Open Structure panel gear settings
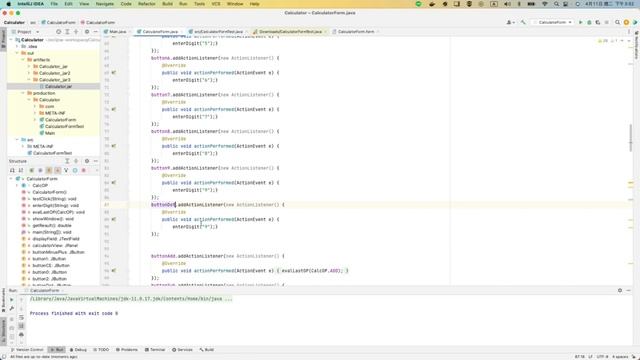640x360 pixels. pyautogui.click(x=87, y=161)
